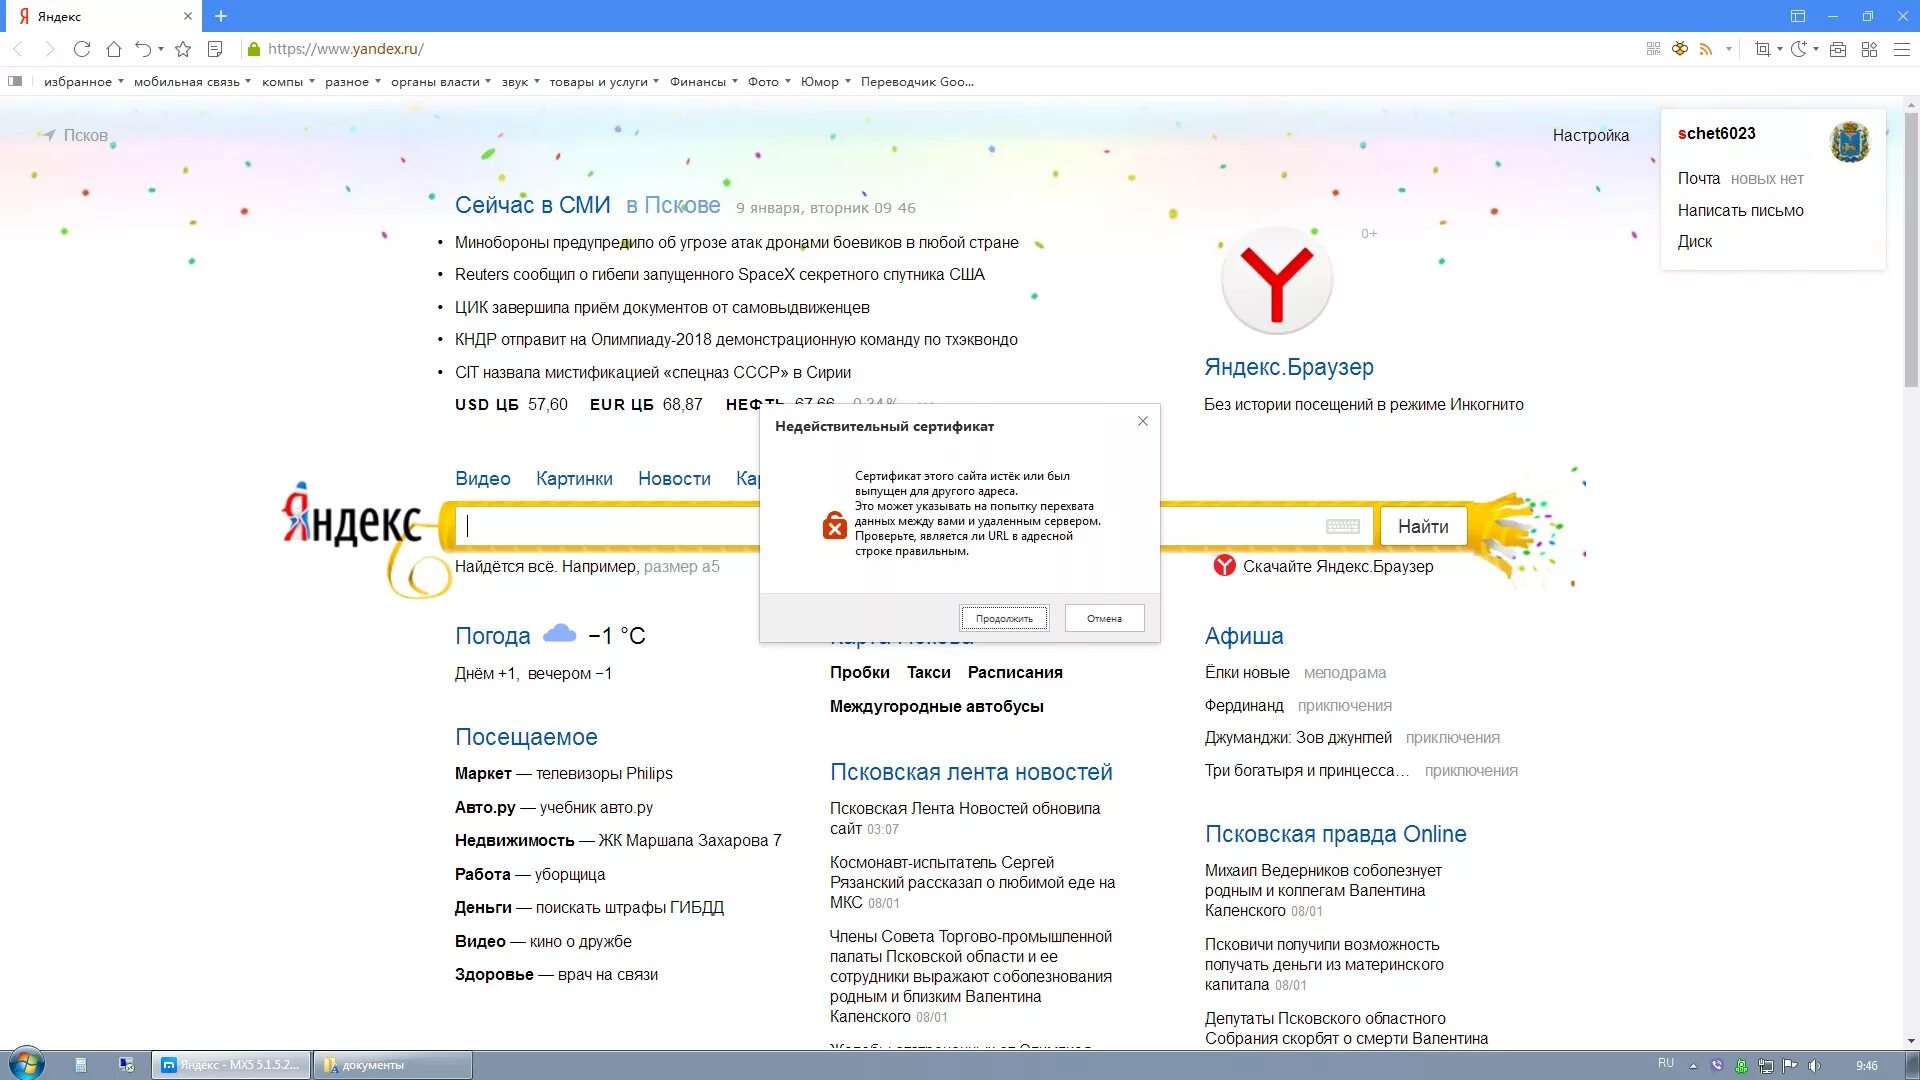Select the в Пскове news tab
This screenshot has height=1080, width=1920.
point(673,205)
